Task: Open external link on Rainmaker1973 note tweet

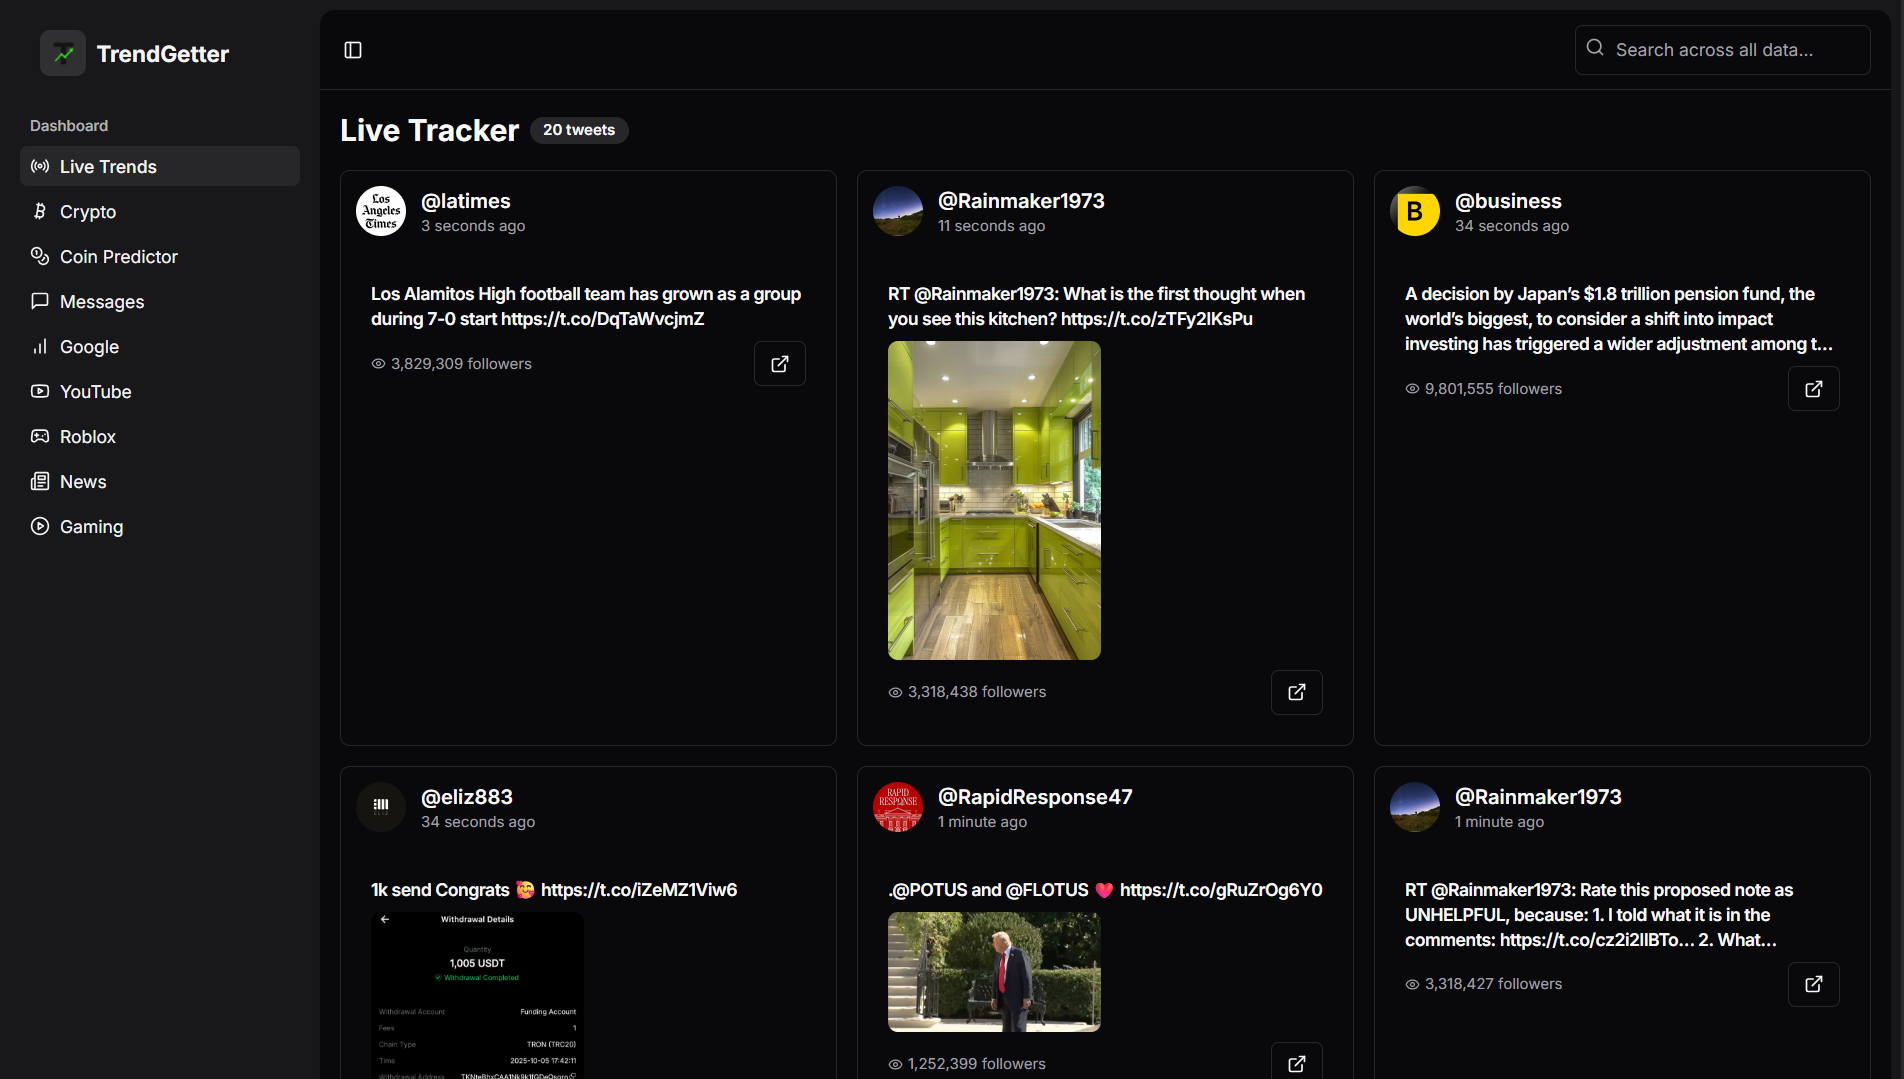Action: (1813, 984)
